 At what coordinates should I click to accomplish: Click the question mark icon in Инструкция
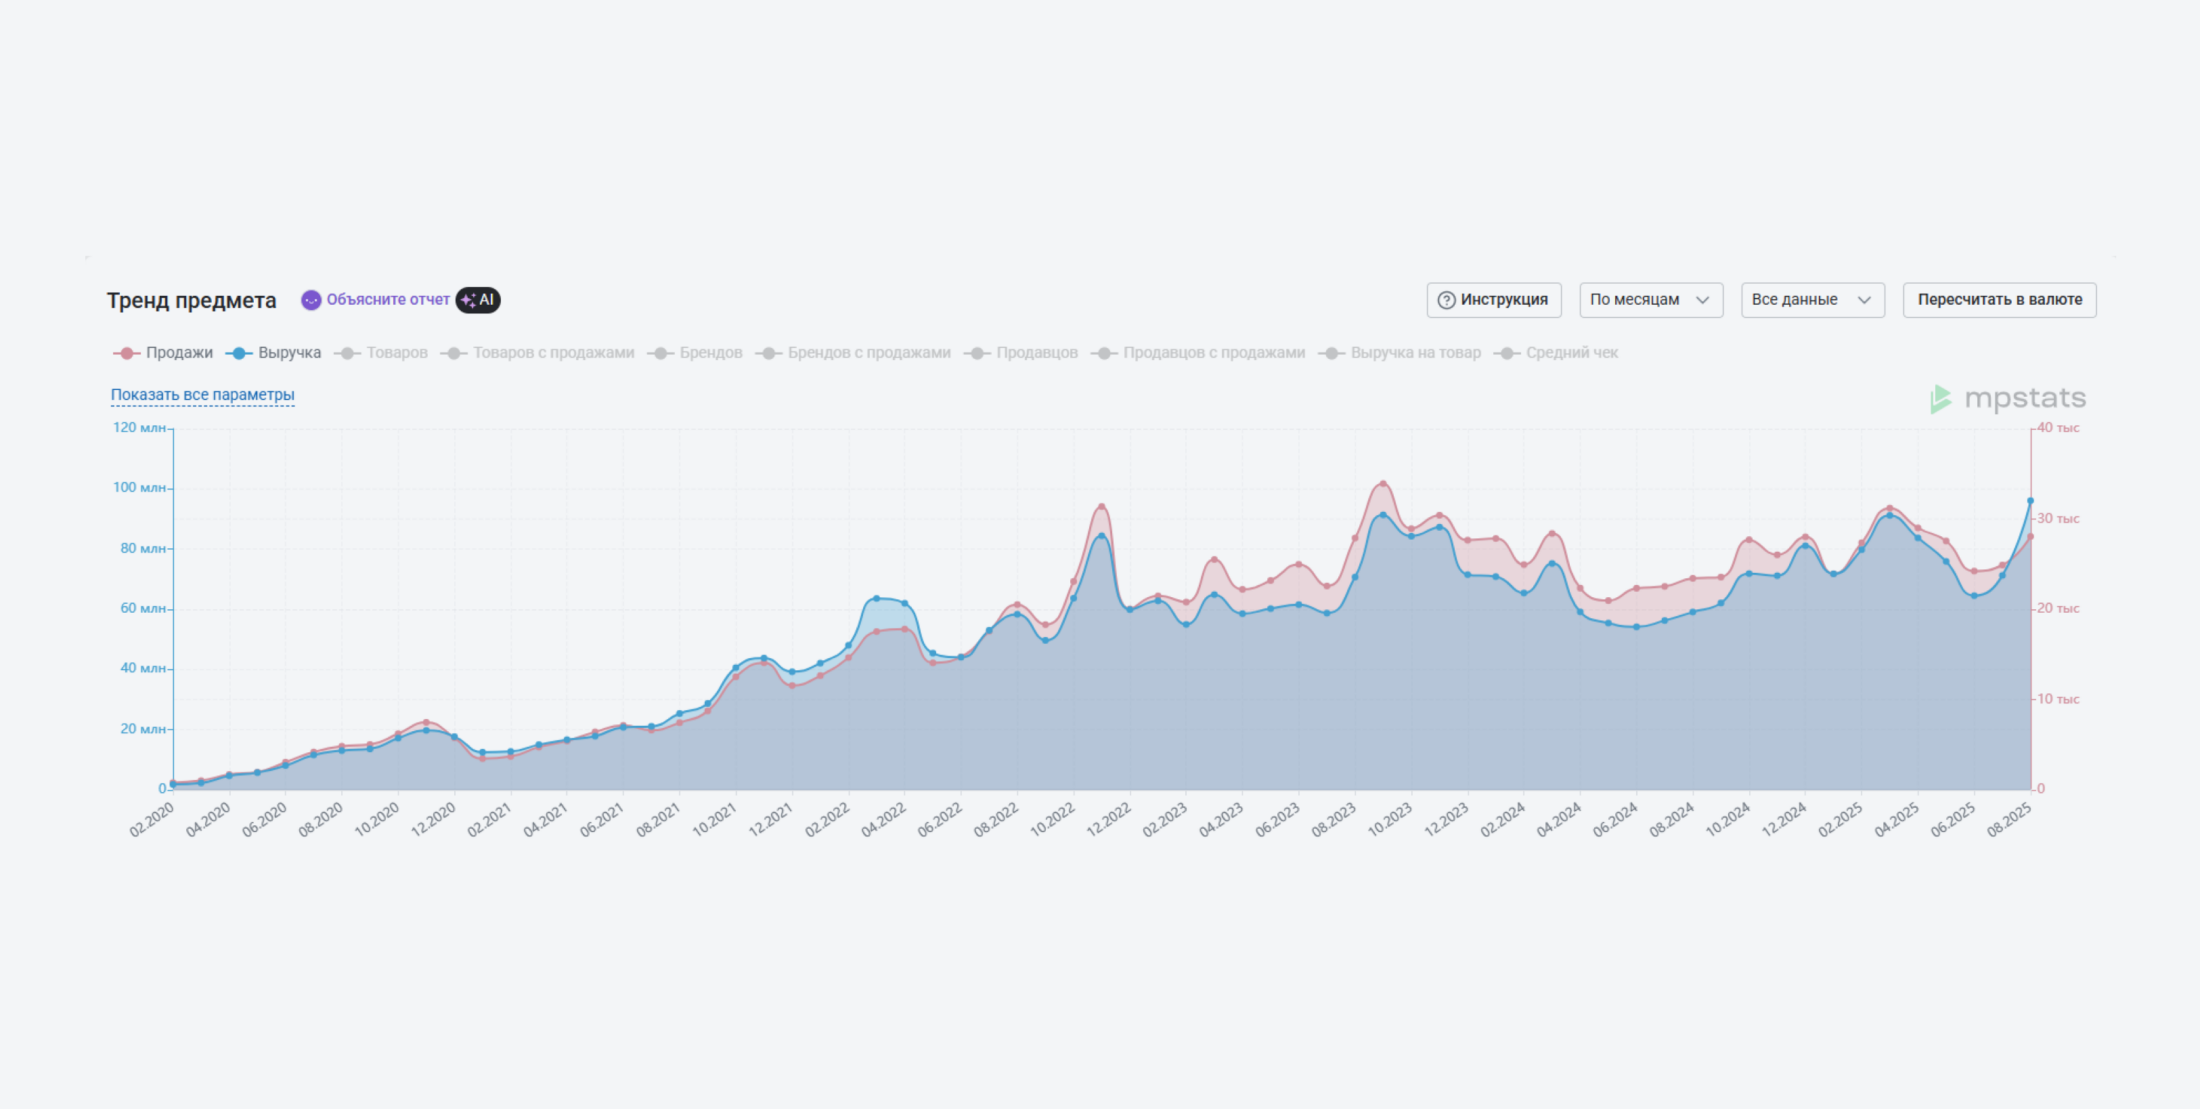click(1446, 300)
